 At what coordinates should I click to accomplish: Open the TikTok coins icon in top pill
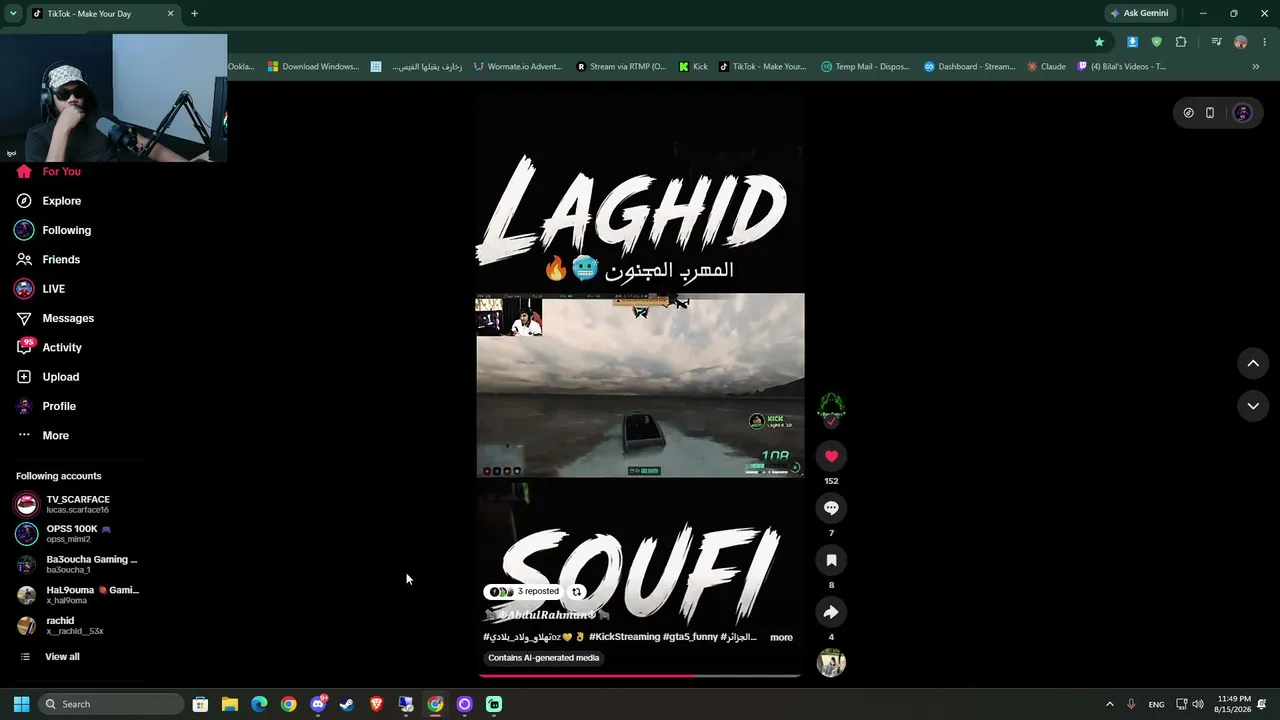pyautogui.click(x=1188, y=113)
